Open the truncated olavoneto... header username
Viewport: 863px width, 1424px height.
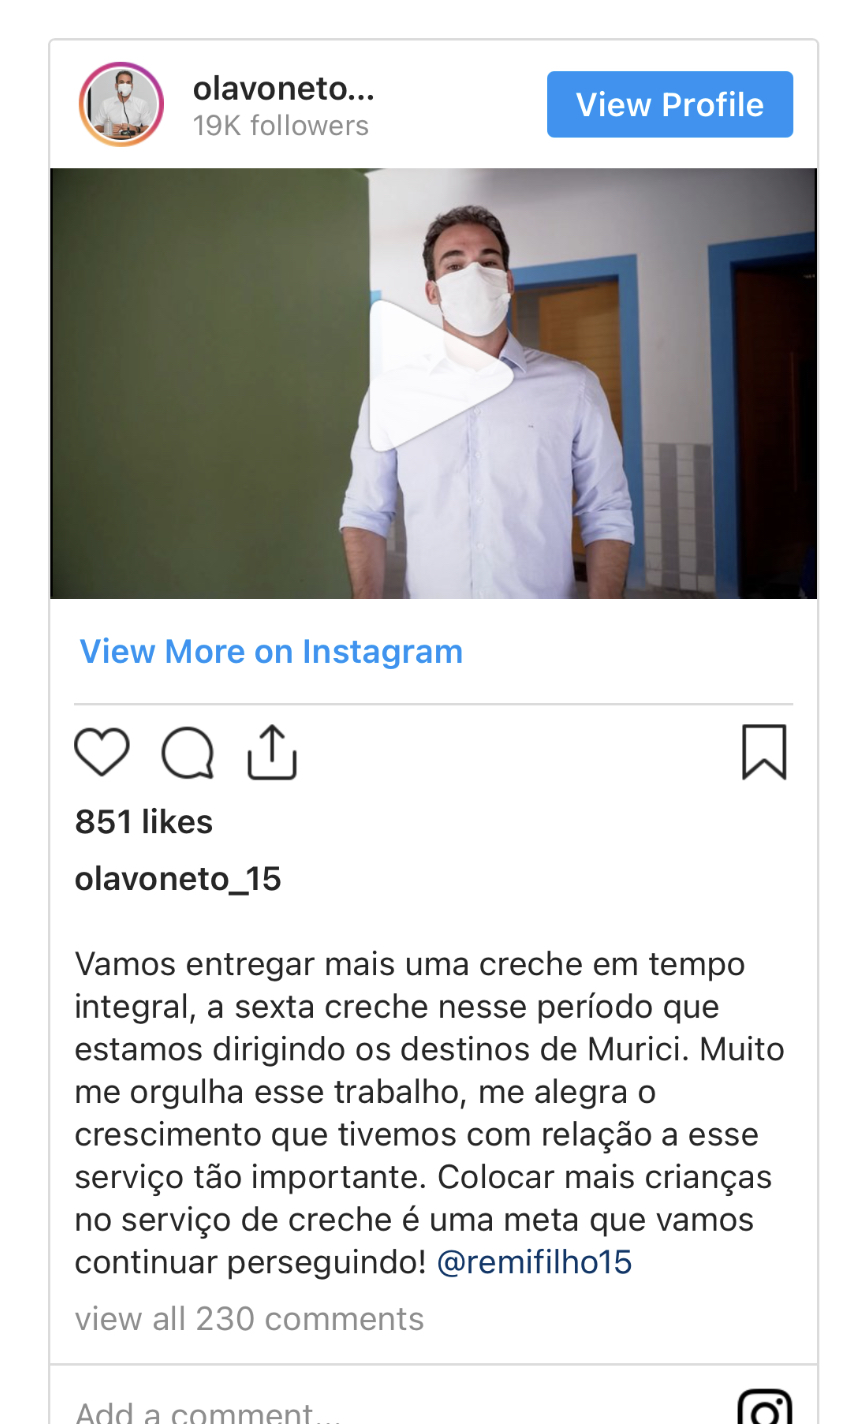[284, 89]
